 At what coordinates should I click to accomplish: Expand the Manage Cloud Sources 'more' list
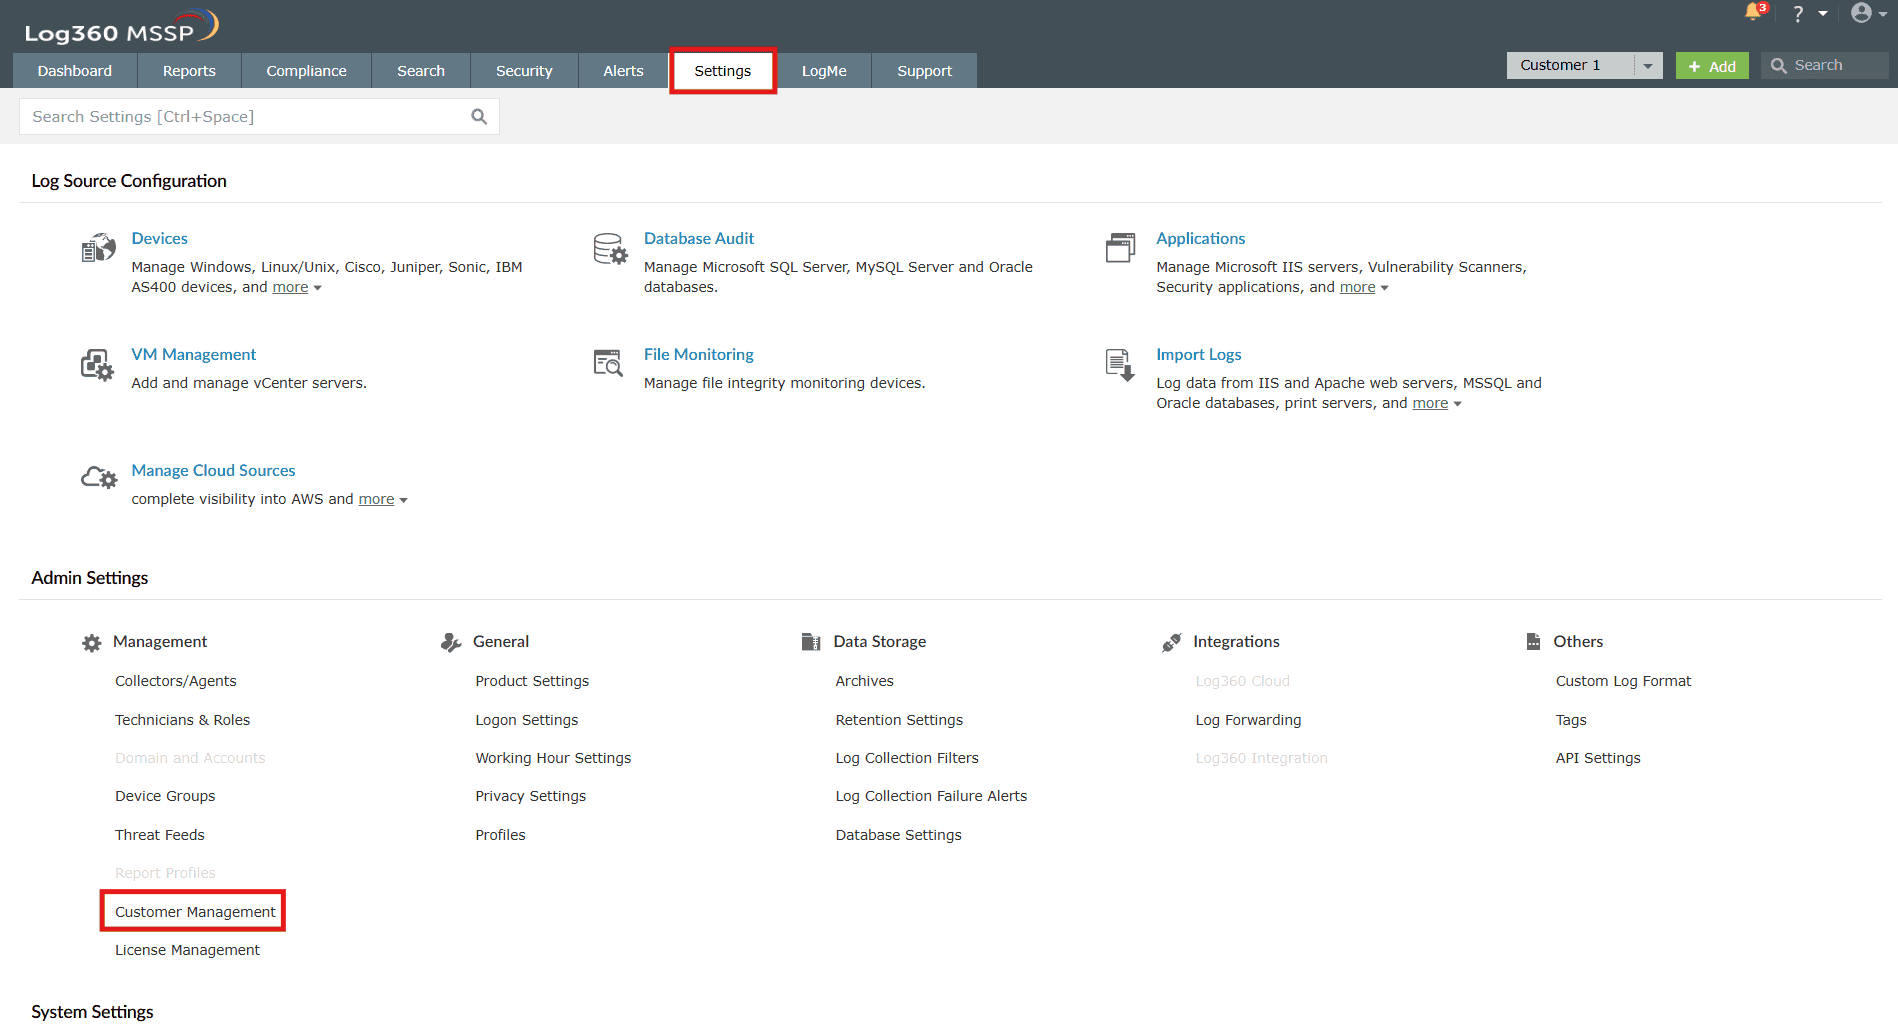[x=383, y=499]
